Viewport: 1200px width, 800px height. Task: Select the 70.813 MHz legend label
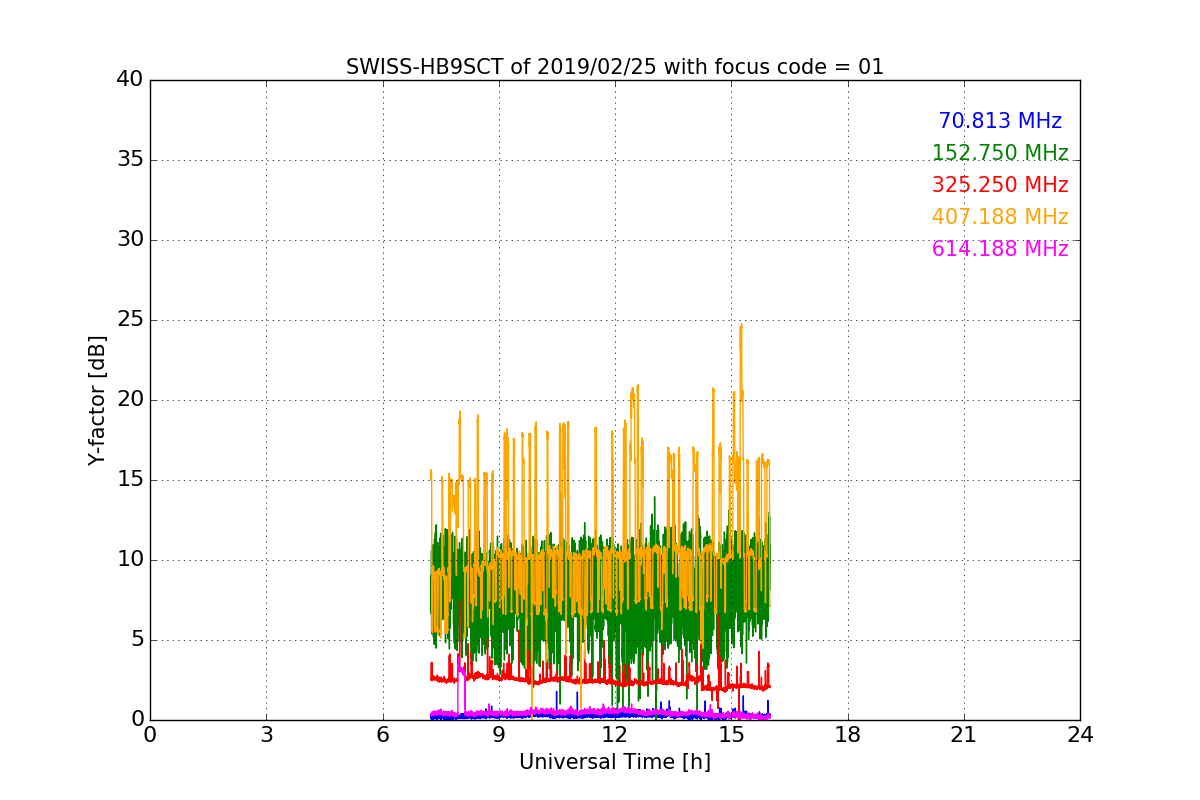pos(1000,121)
